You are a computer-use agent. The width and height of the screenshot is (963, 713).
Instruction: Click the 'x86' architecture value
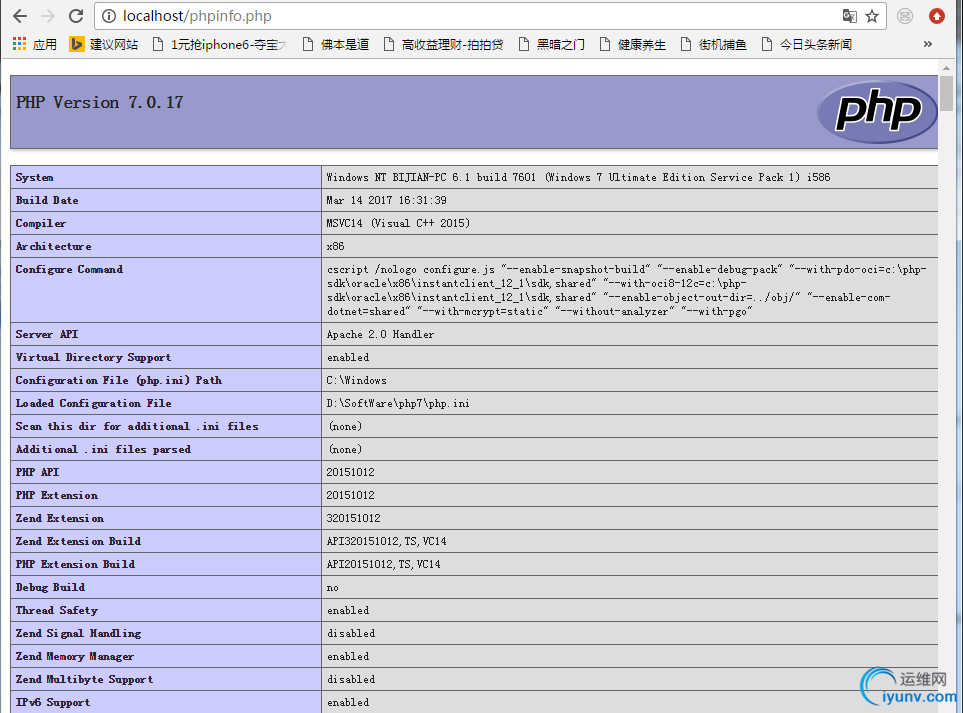click(335, 246)
